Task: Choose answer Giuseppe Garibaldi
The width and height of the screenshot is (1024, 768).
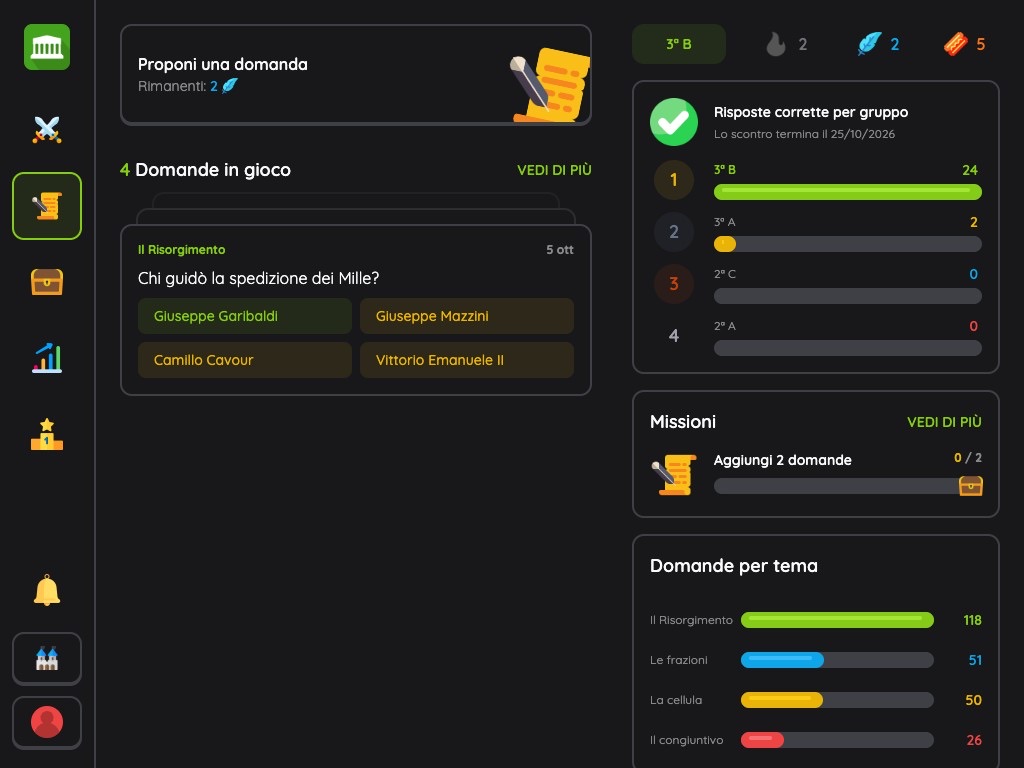Action: tap(245, 316)
